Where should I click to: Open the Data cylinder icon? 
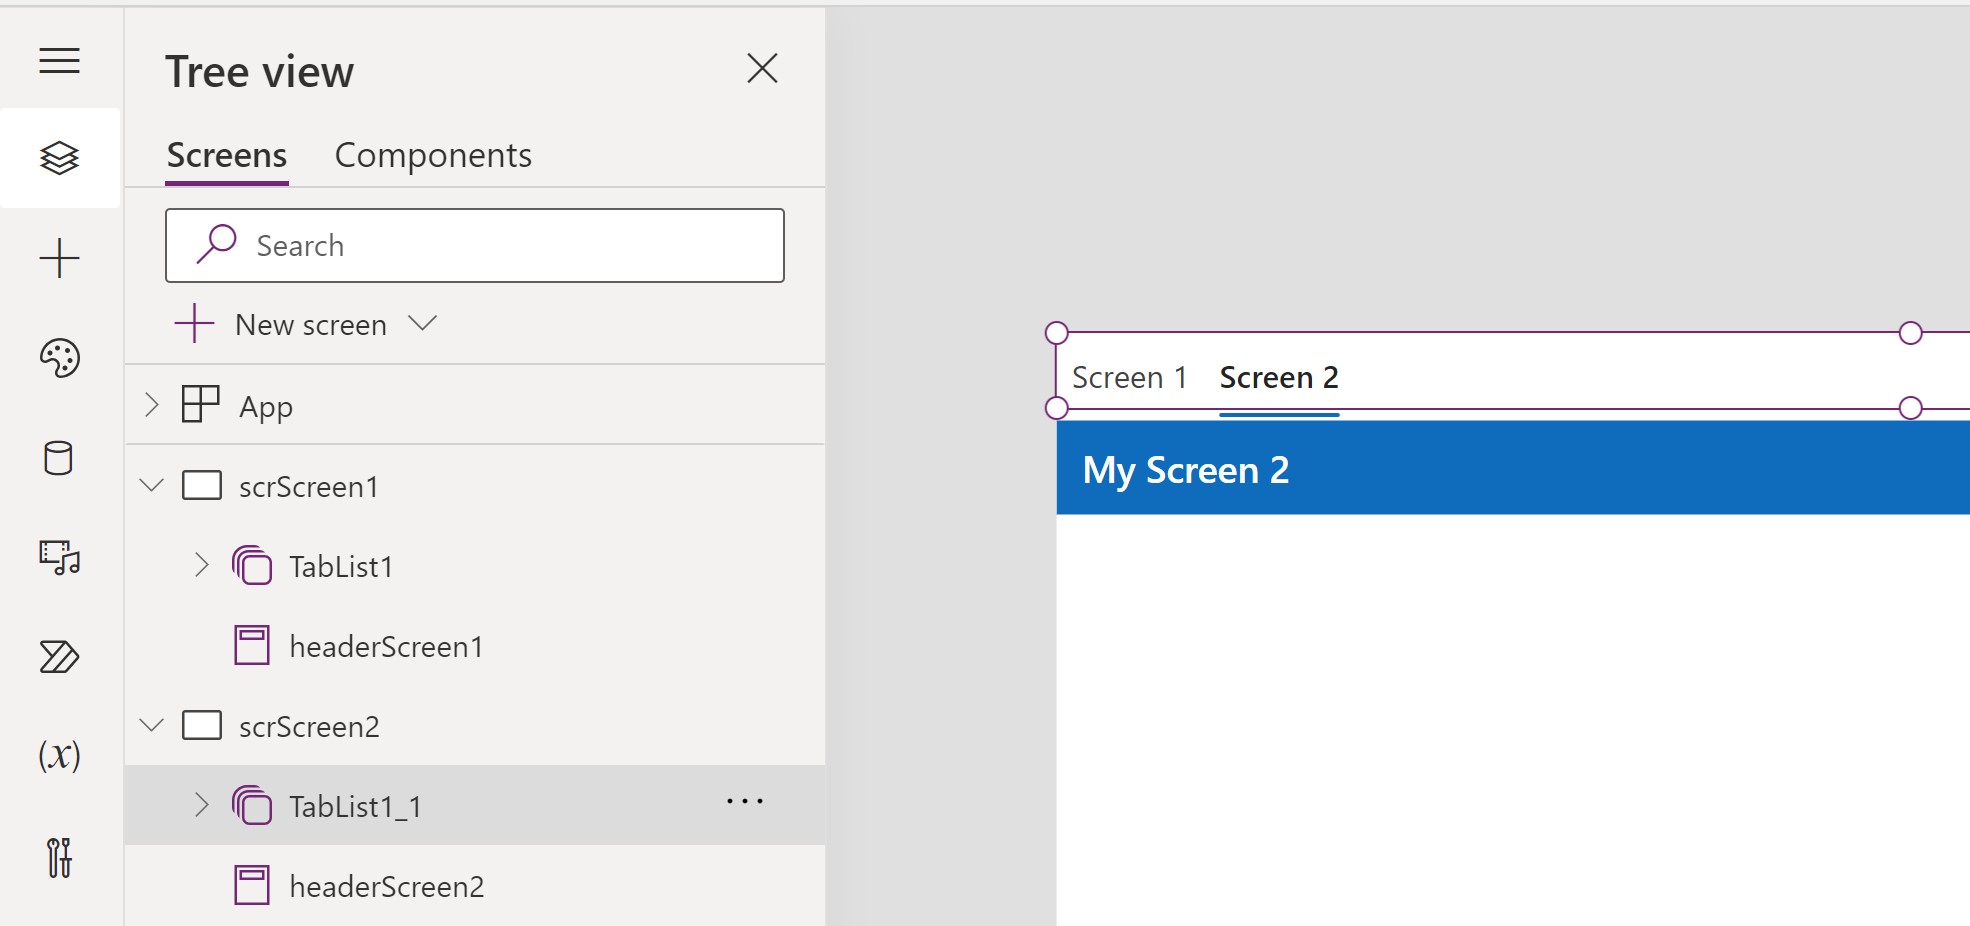tap(59, 458)
